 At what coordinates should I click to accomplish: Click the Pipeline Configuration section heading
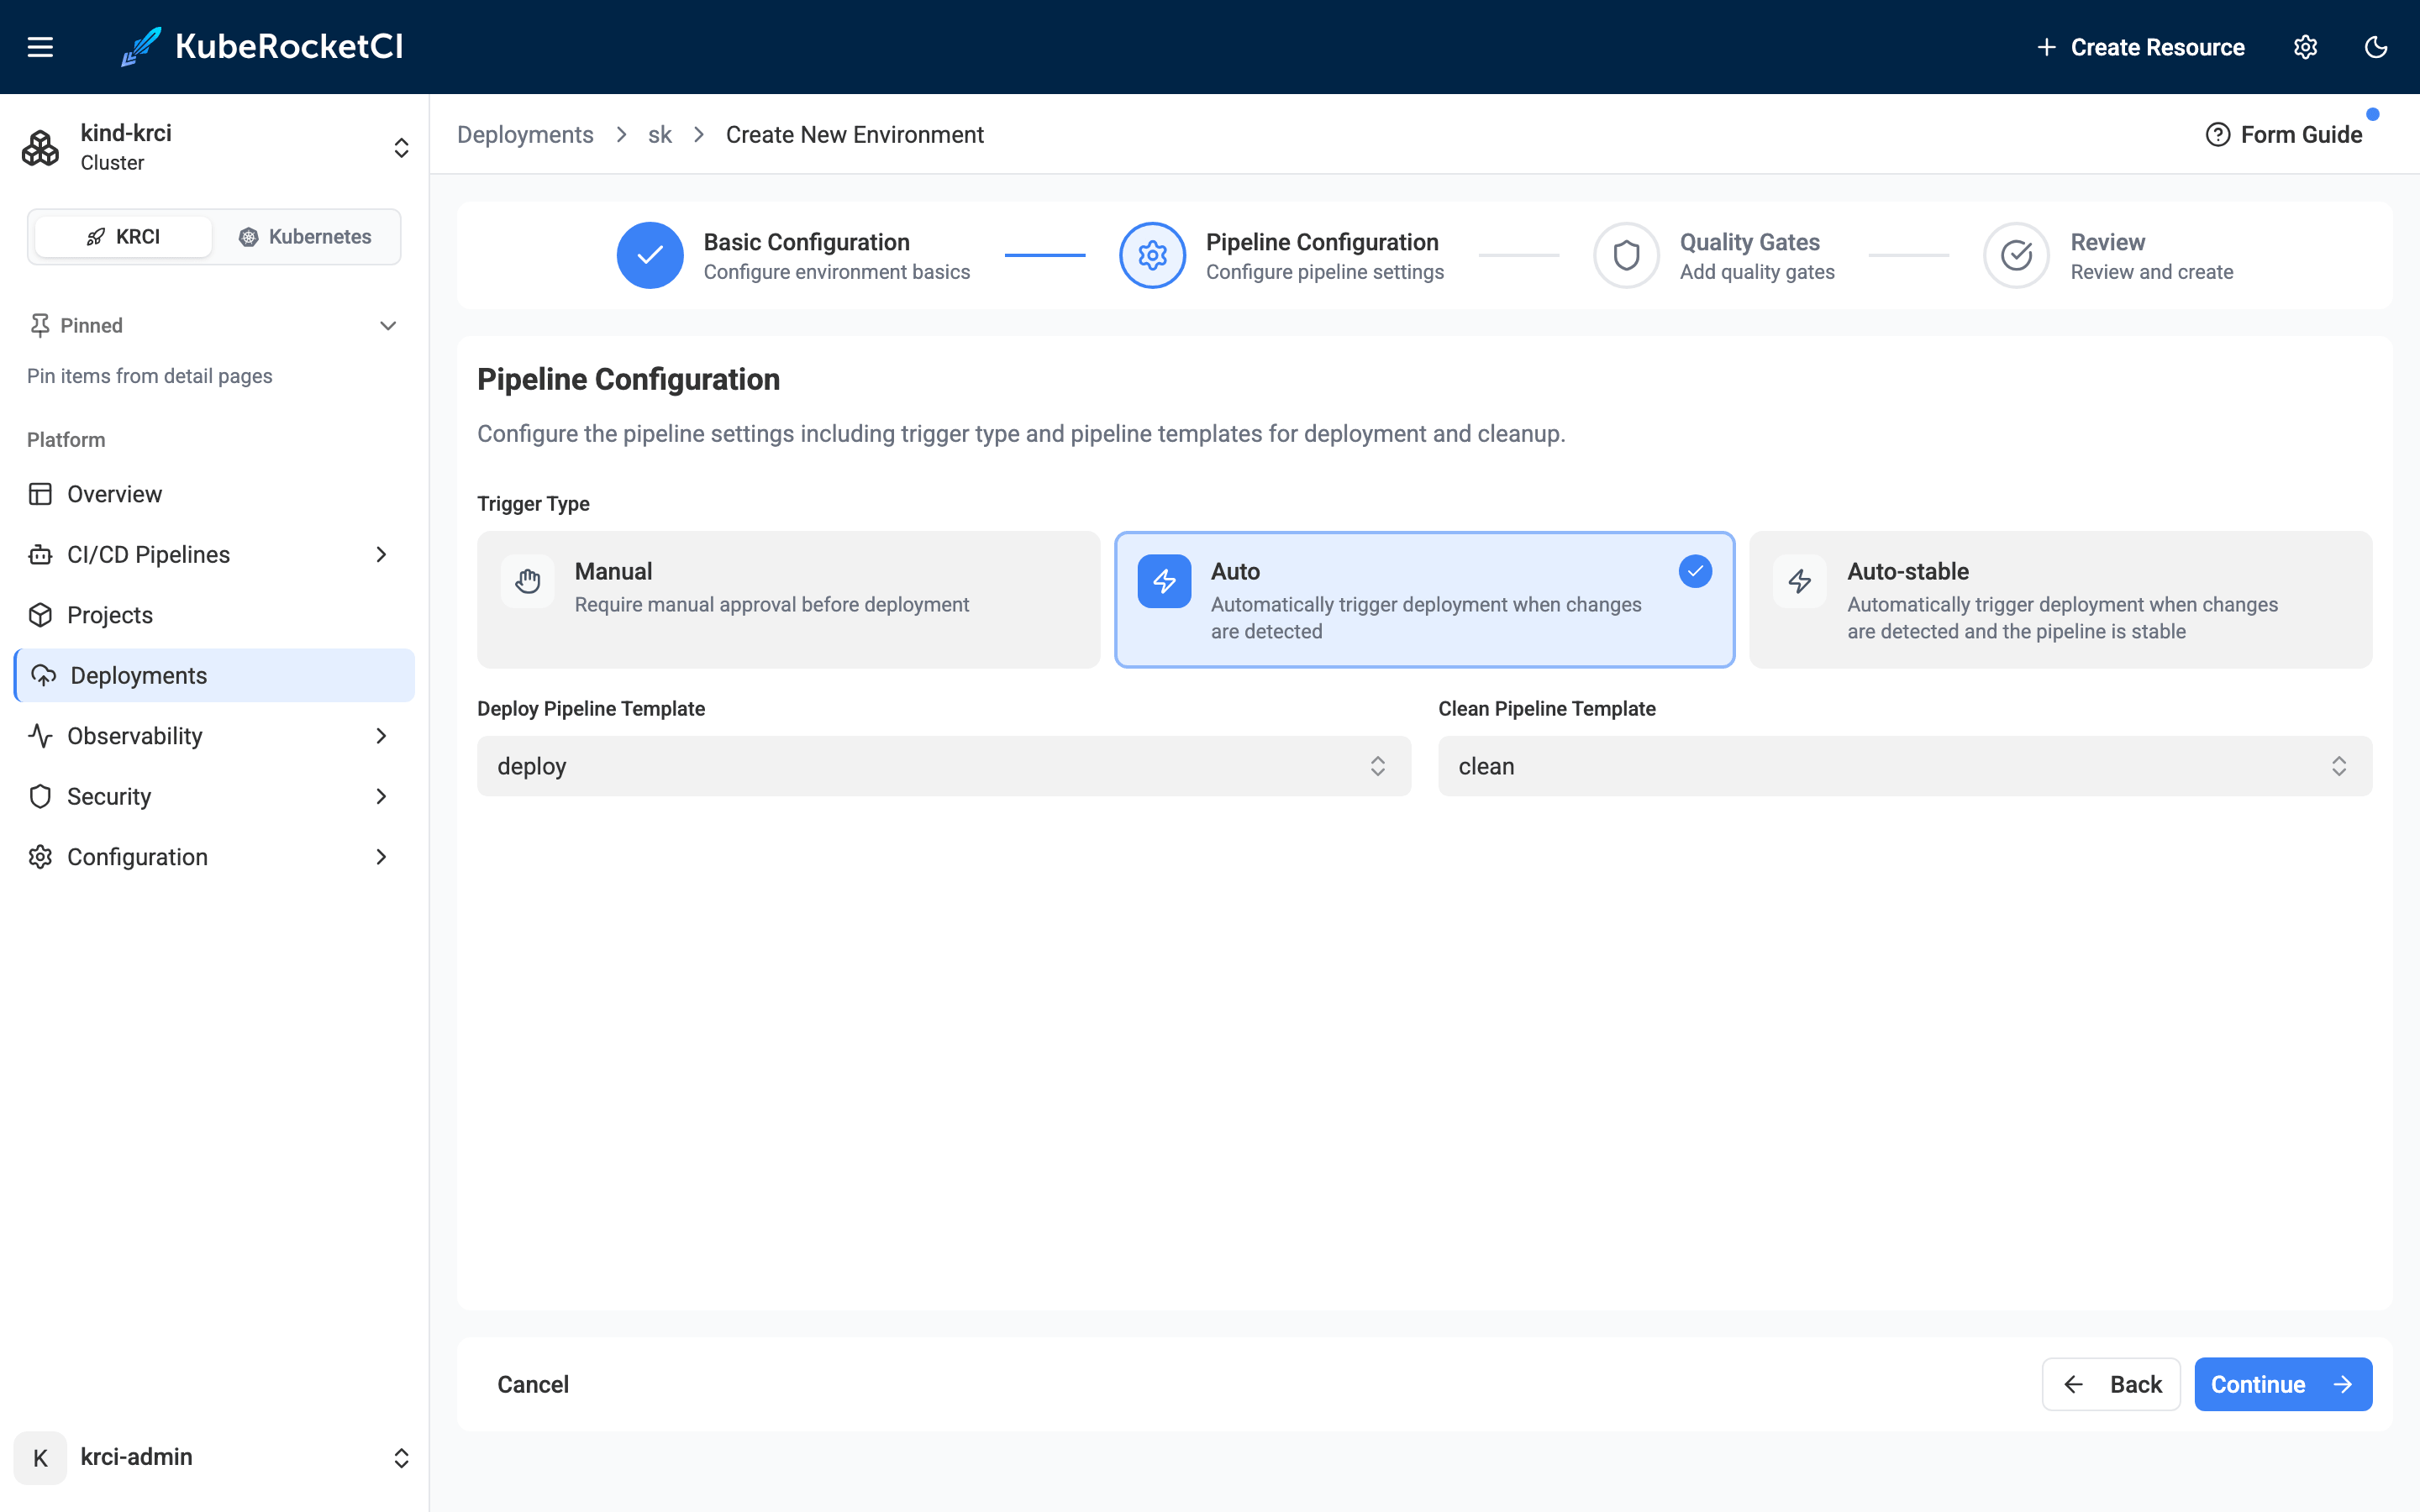point(628,380)
